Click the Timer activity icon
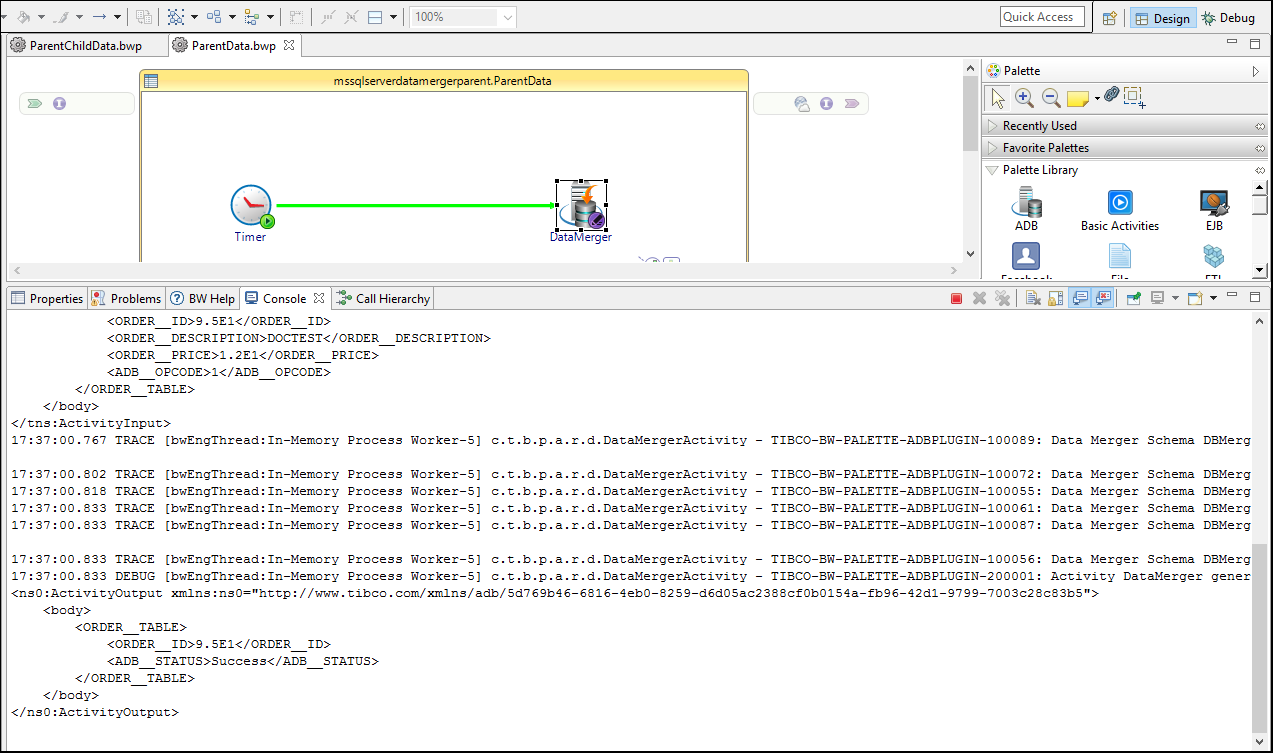This screenshot has width=1273, height=753. point(251,206)
